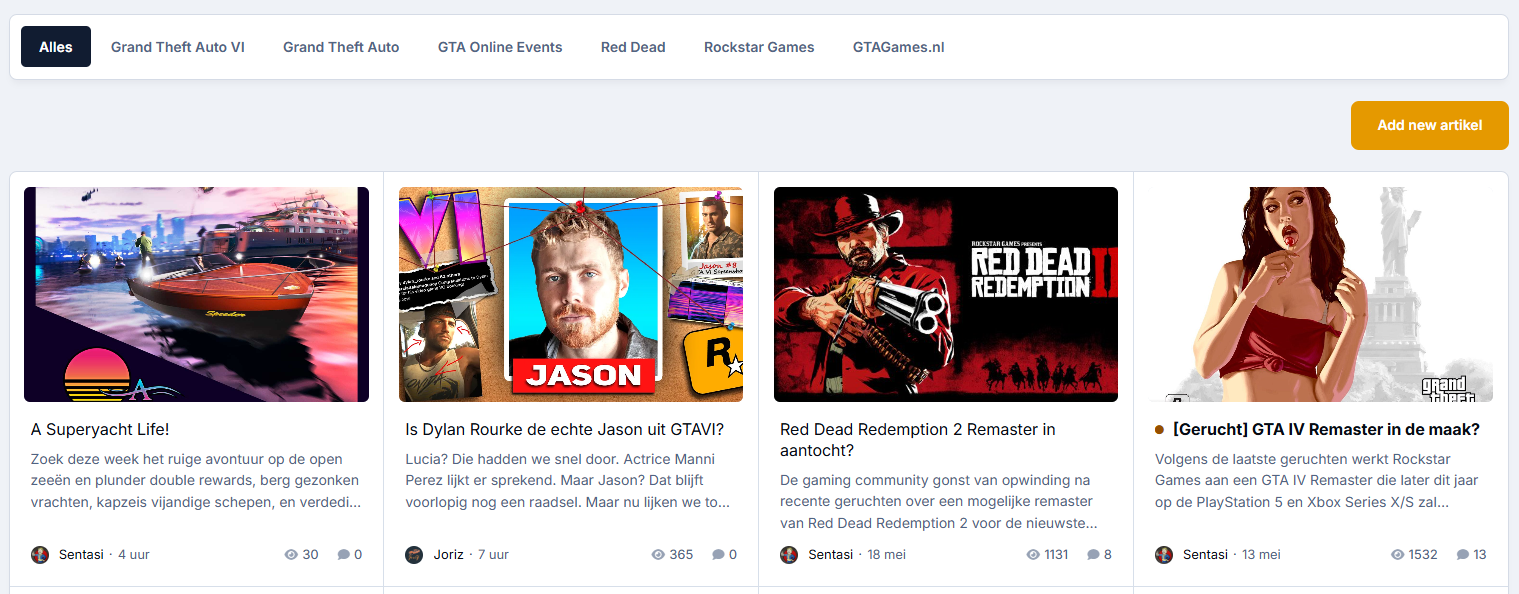
Task: Open article title A Superyacht Life!
Action: pos(101,429)
